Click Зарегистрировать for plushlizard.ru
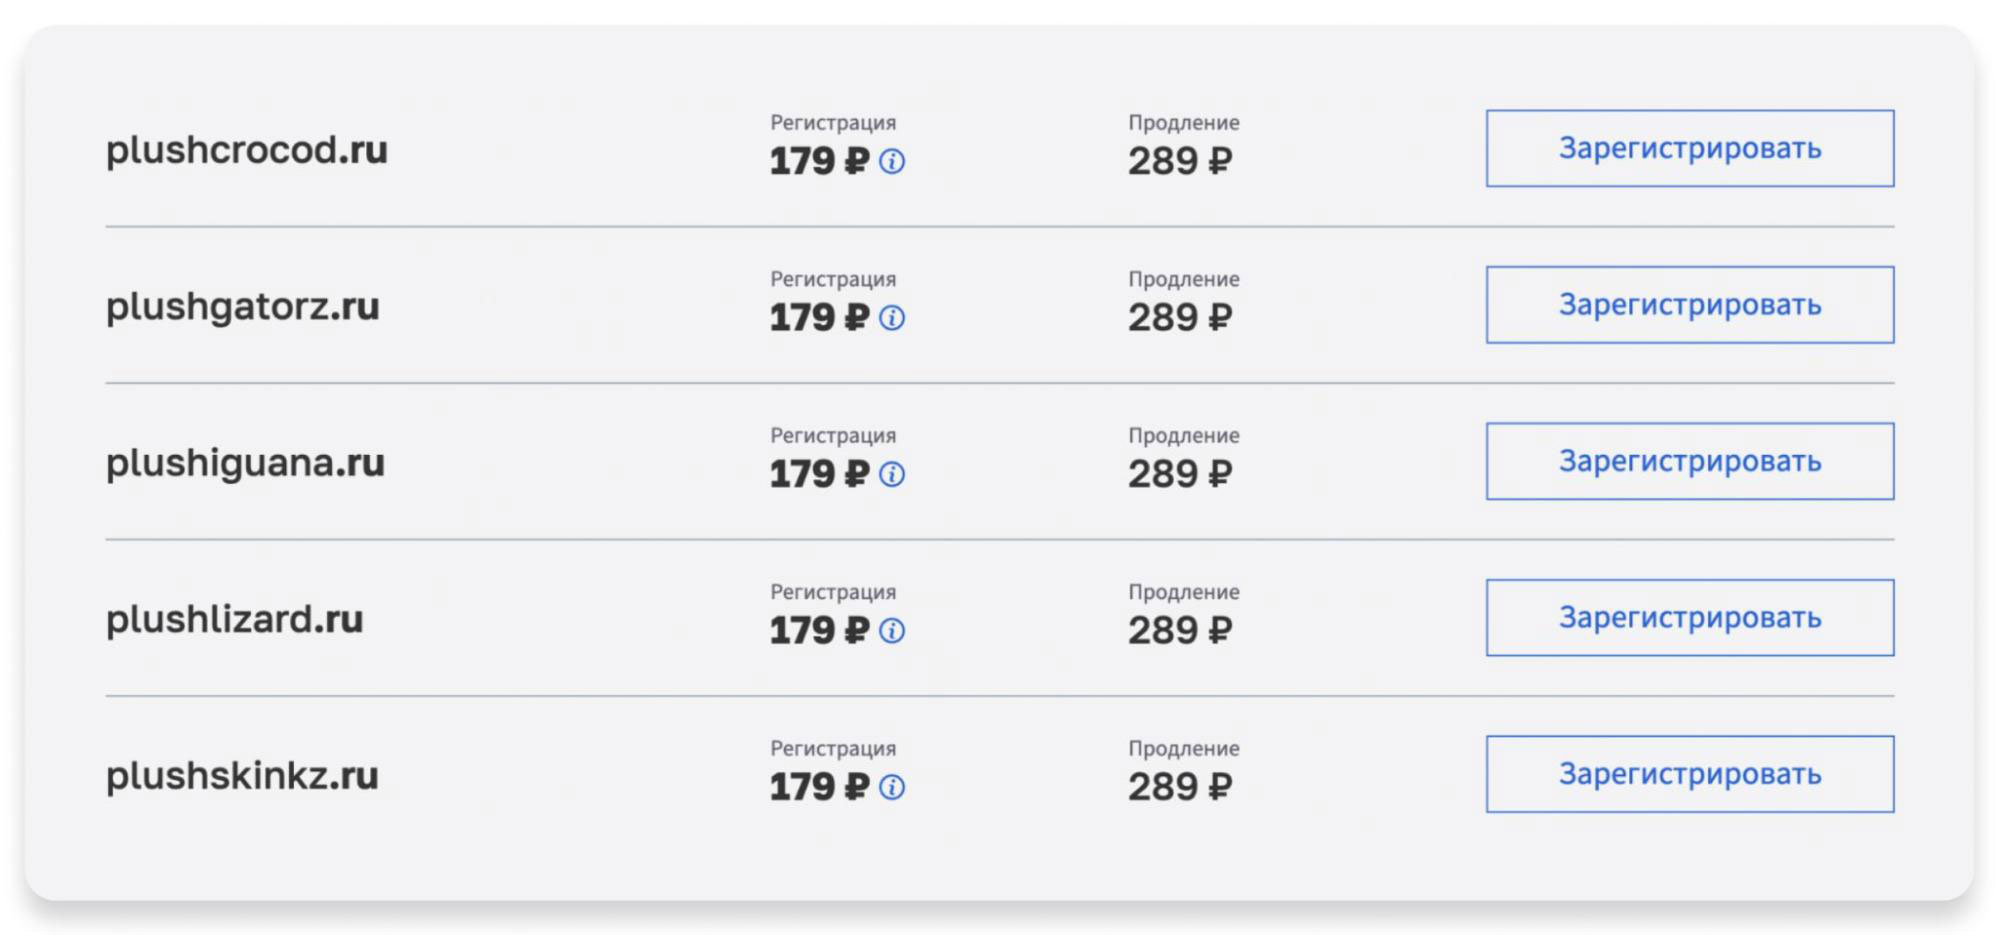1999x935 pixels. coord(1690,618)
